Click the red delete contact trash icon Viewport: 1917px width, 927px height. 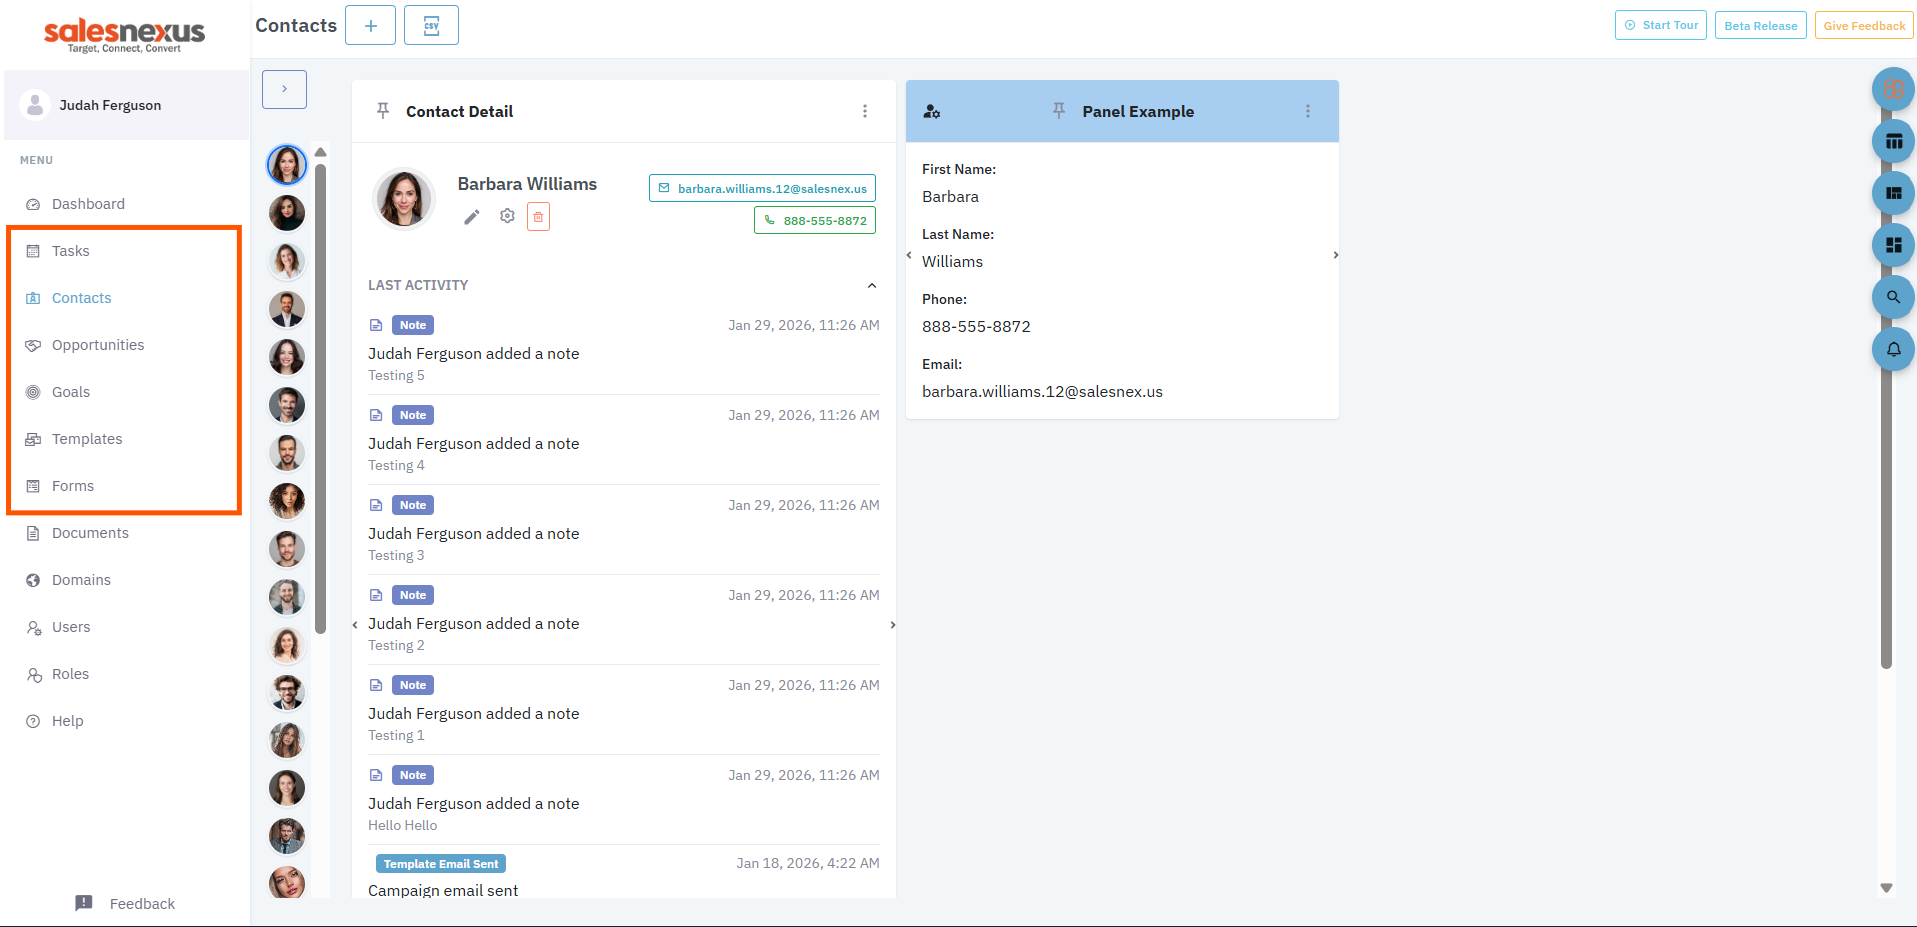(538, 217)
